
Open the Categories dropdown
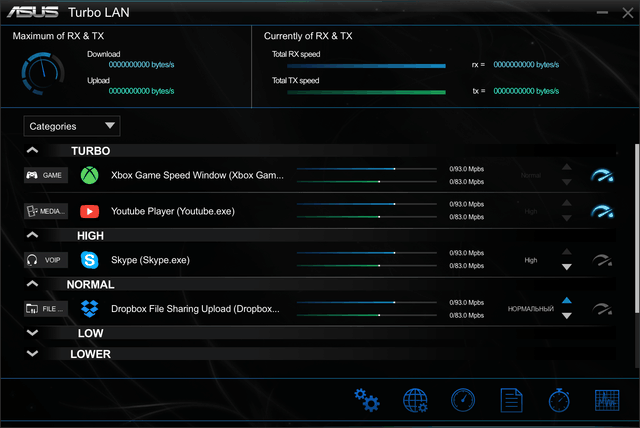tap(72, 126)
